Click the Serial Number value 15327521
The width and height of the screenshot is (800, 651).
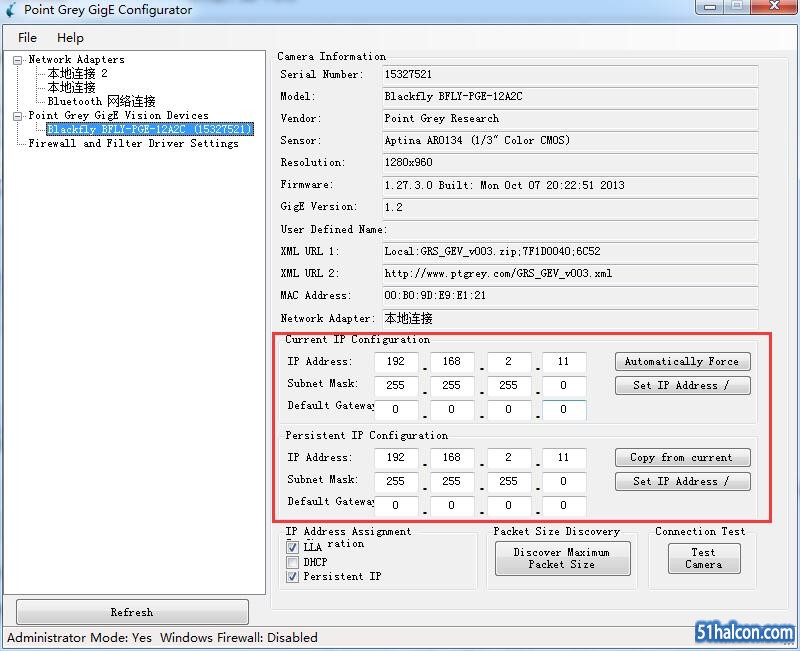pos(570,74)
